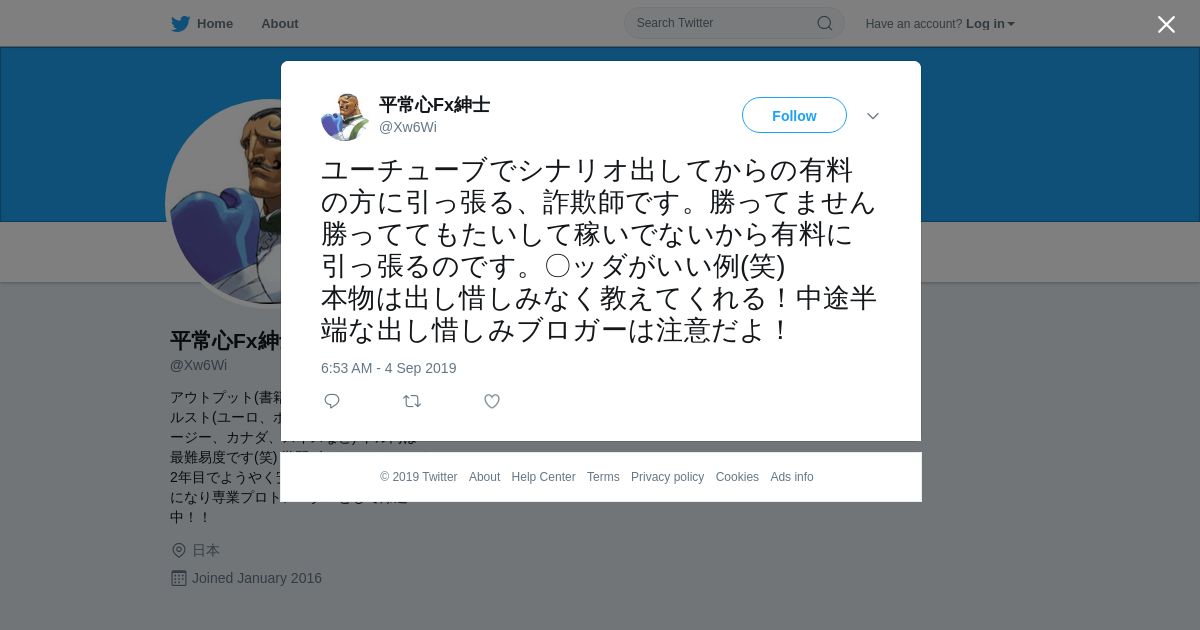Click the Twitter bird logo
The image size is (1200, 630).
[180, 24]
